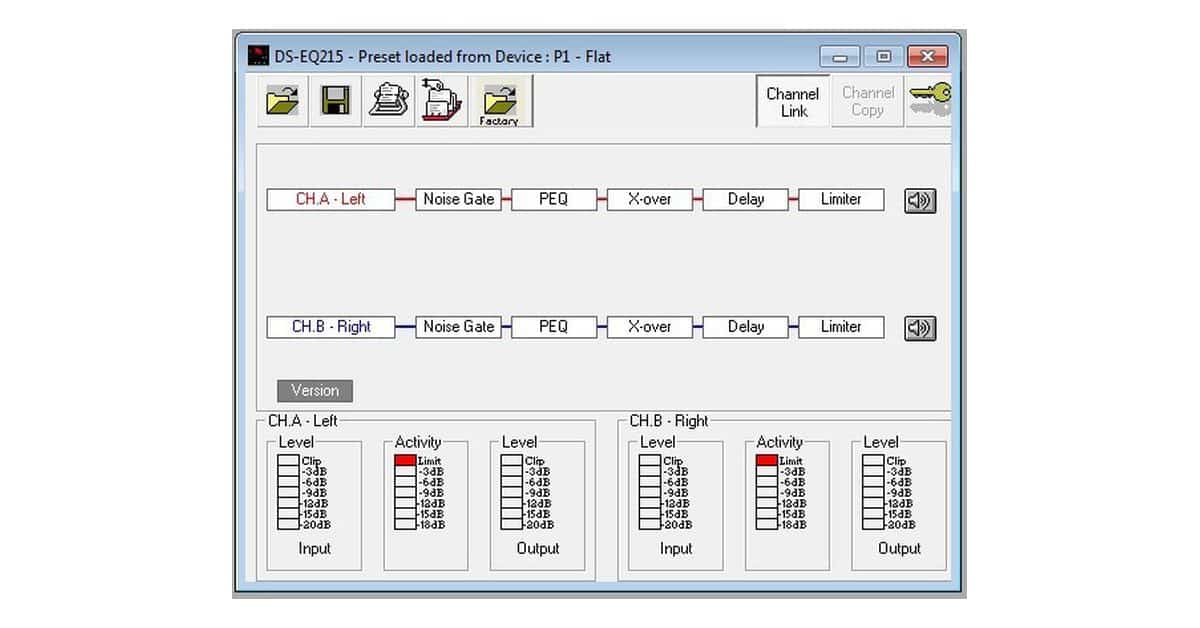Click the device document transfer icon
This screenshot has width=1200, height=628.
(441, 101)
